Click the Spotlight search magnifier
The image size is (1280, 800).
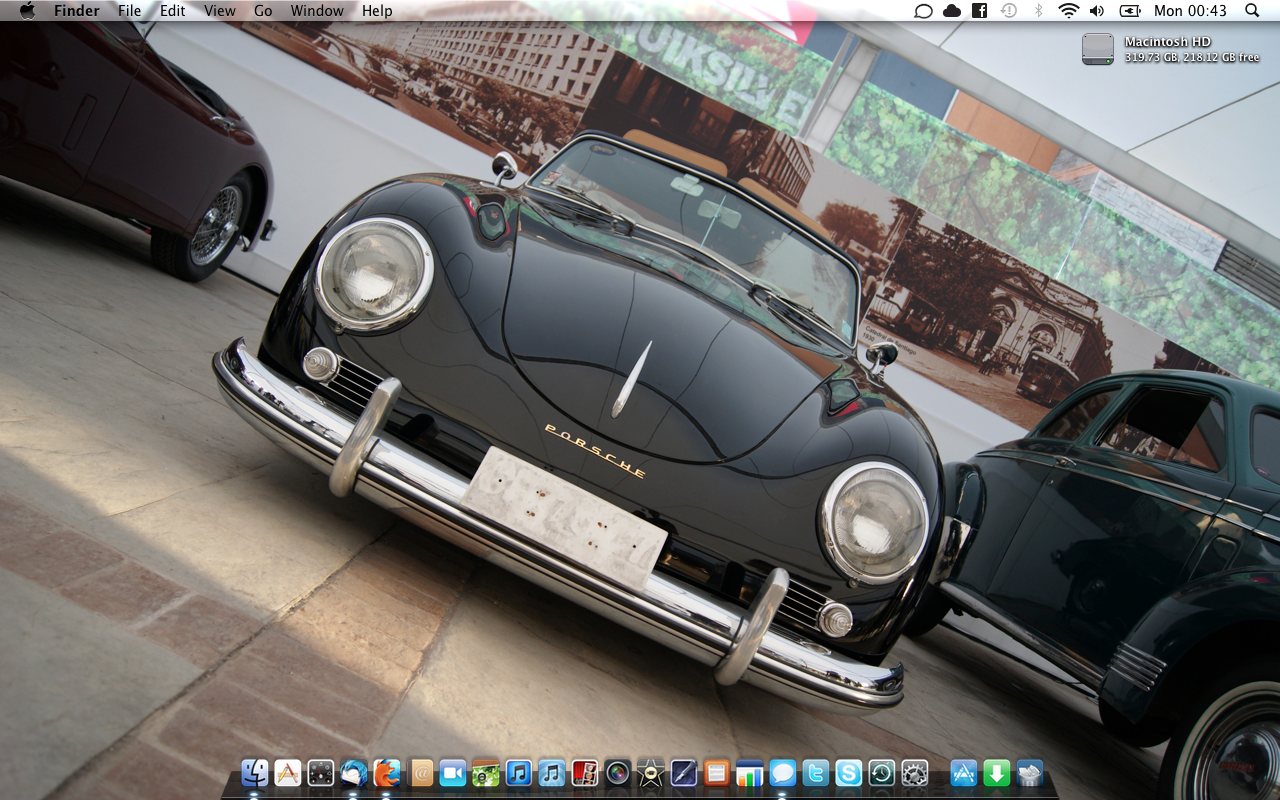pos(1252,11)
